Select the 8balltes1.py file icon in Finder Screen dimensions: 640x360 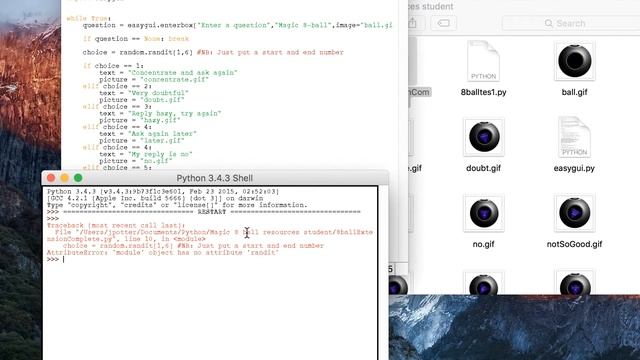click(x=483, y=61)
